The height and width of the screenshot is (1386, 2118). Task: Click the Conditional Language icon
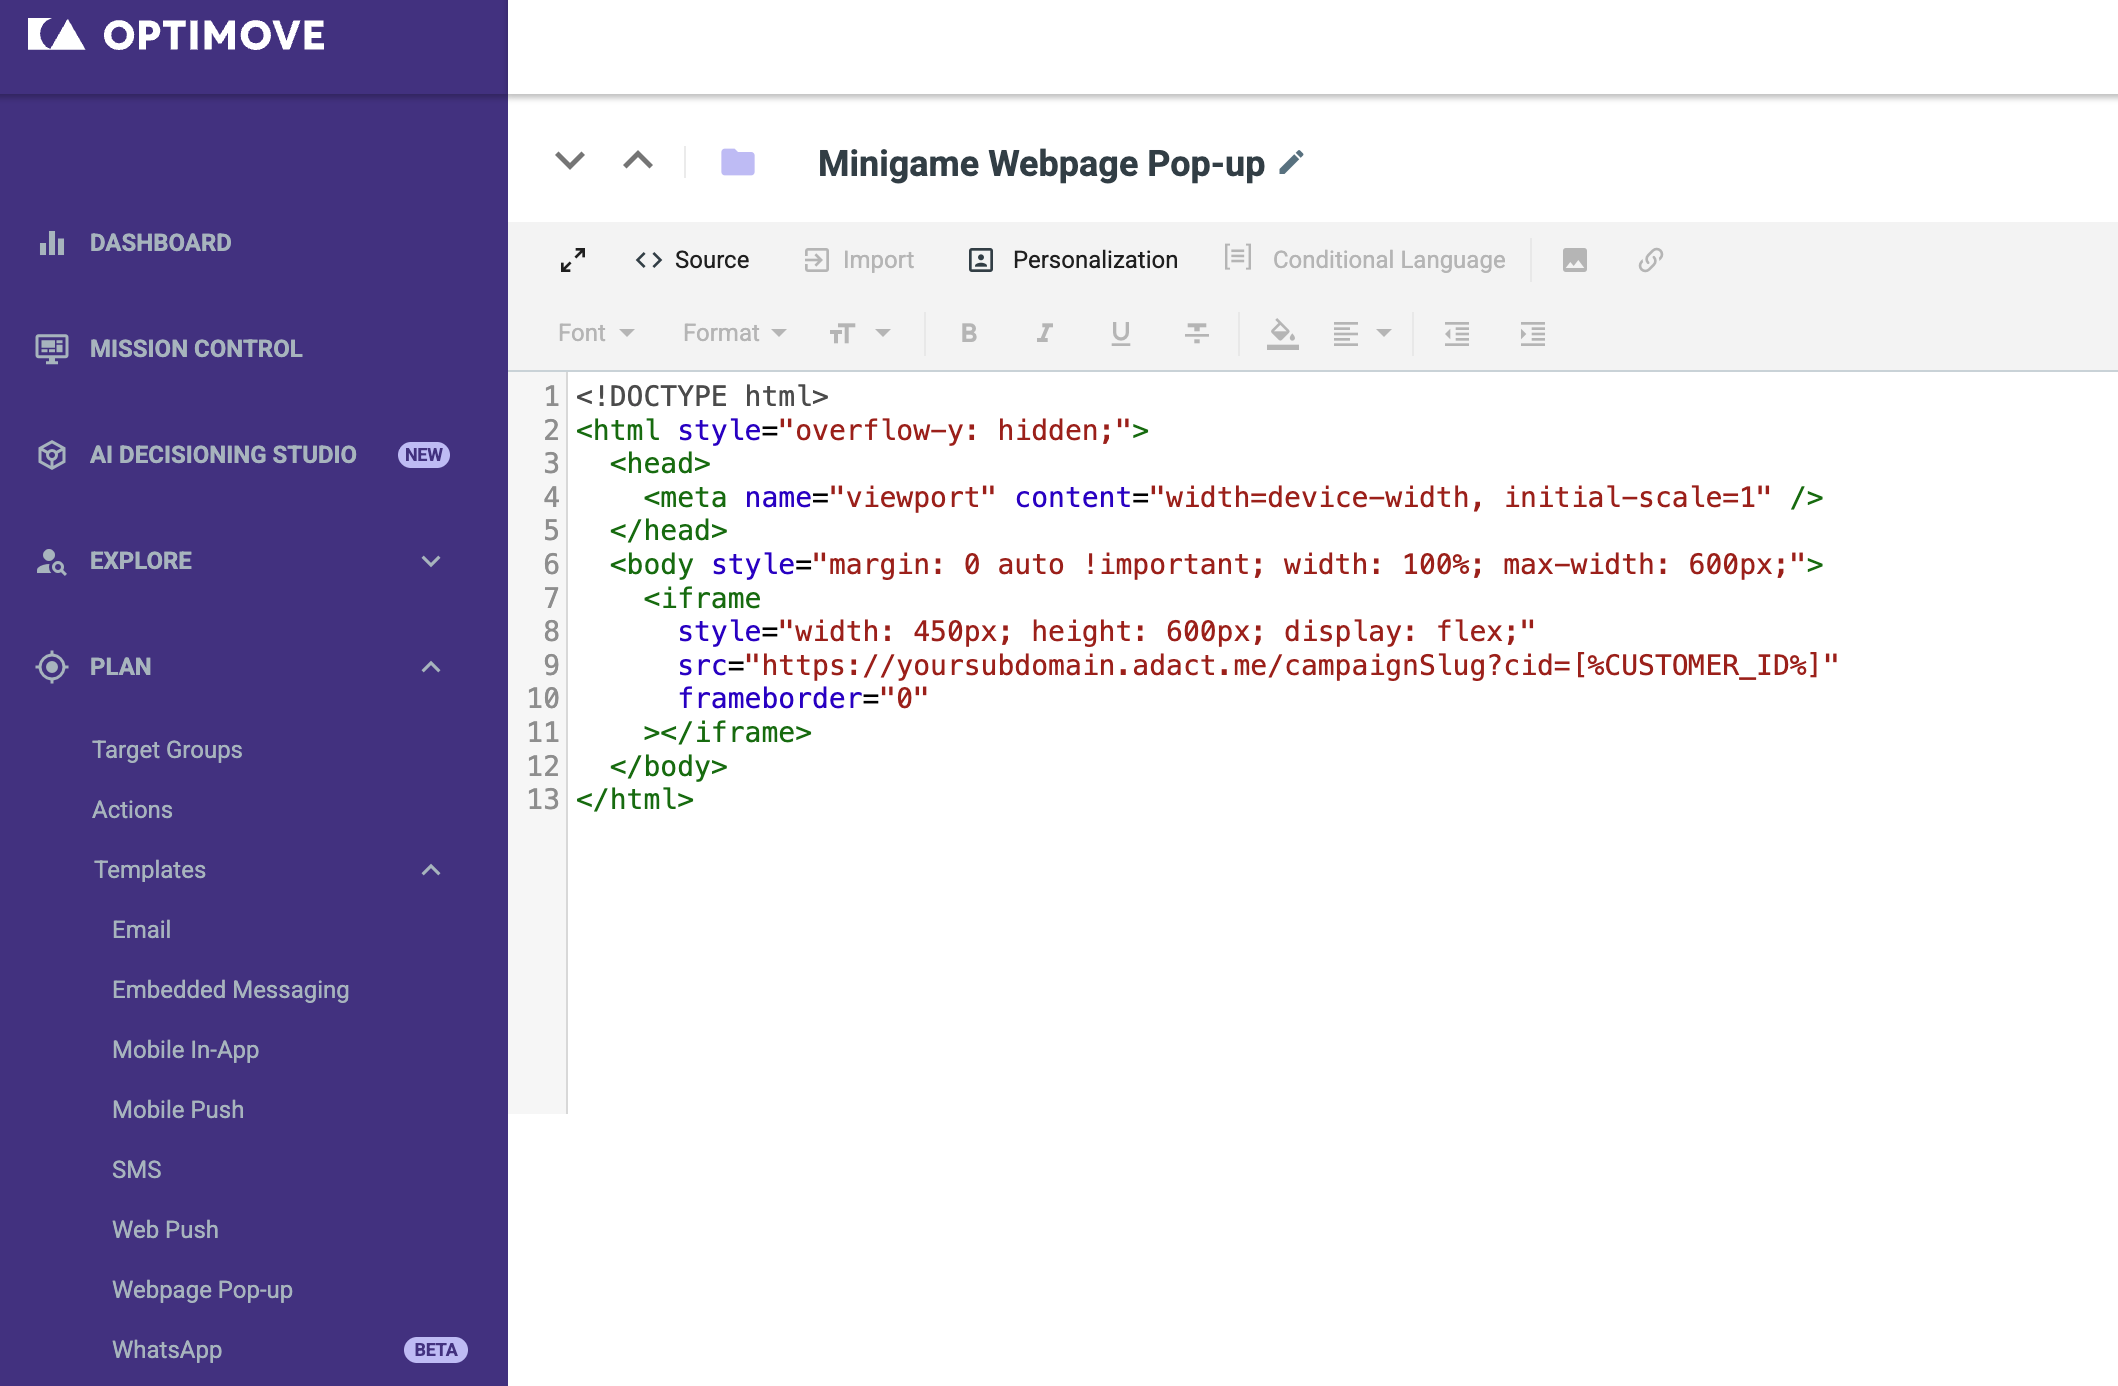coord(1238,258)
